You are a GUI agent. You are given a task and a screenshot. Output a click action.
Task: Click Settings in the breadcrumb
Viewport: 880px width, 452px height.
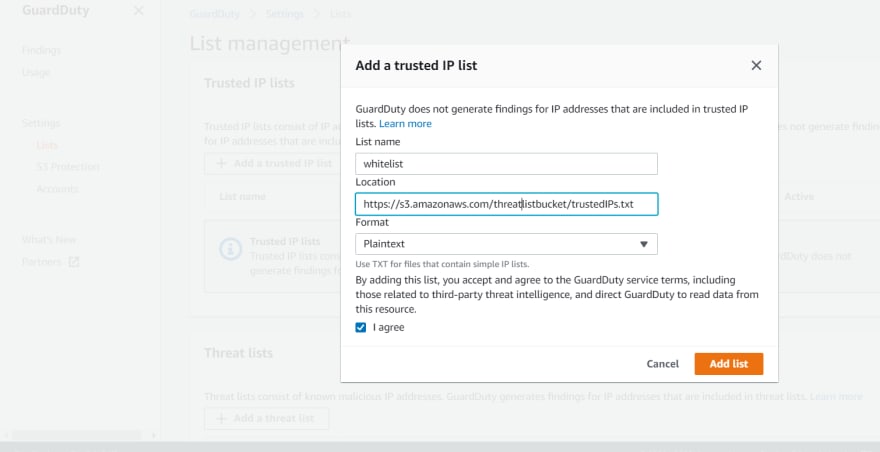[x=285, y=14]
